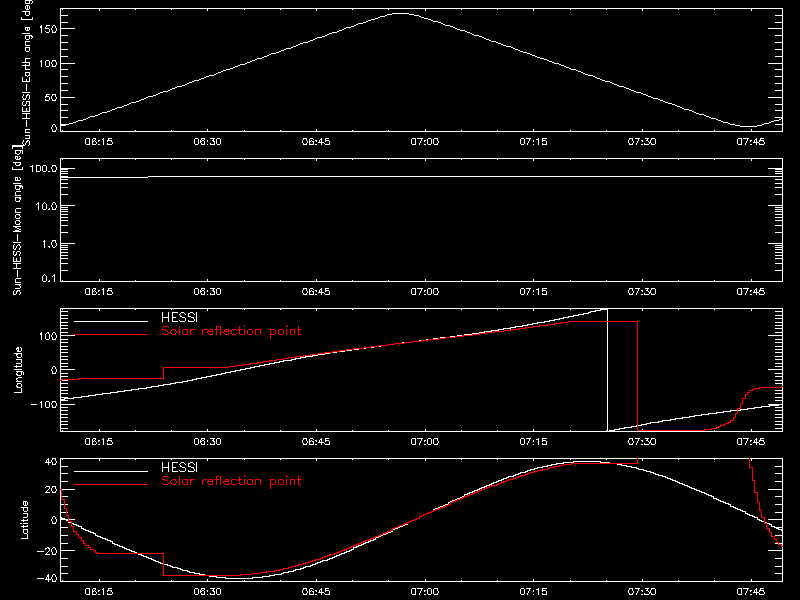Click the 1.0 tick on Moon angle plot

49,244
